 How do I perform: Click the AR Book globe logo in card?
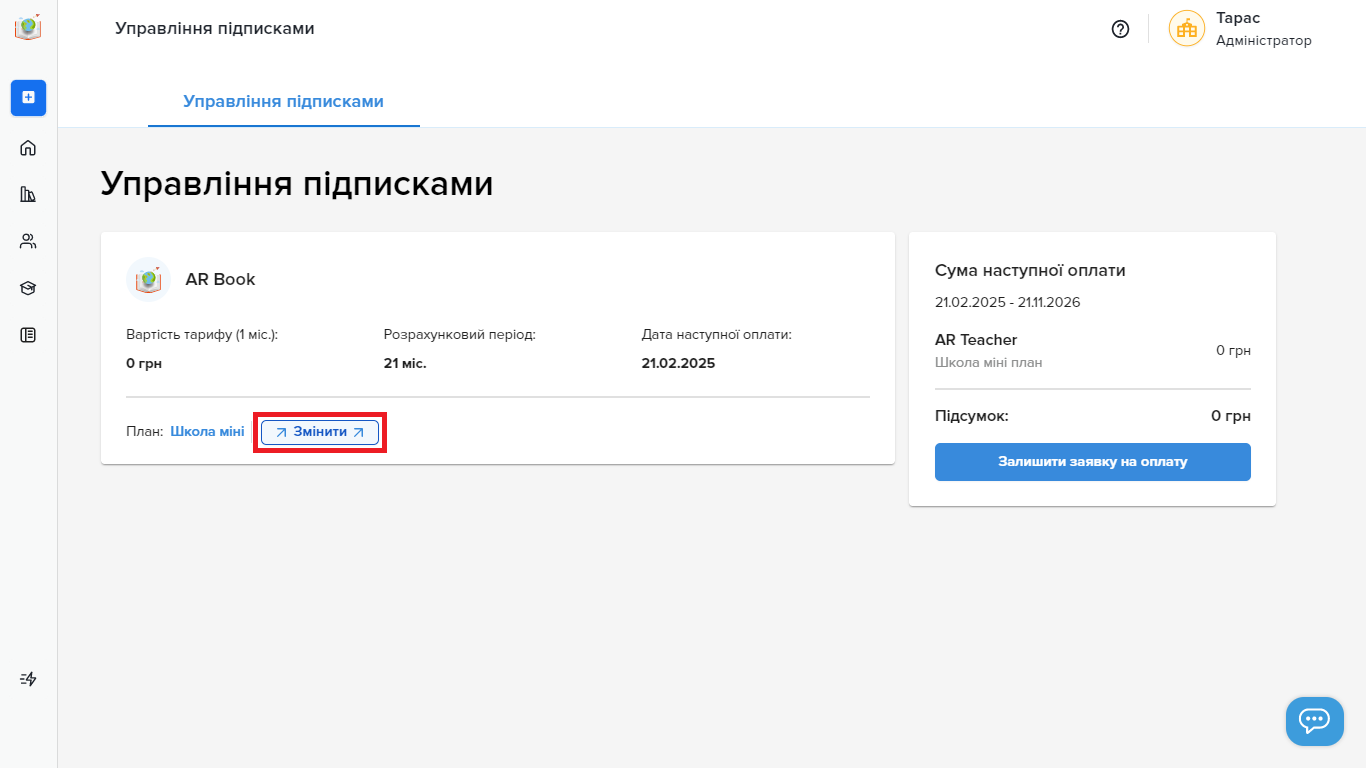148,280
